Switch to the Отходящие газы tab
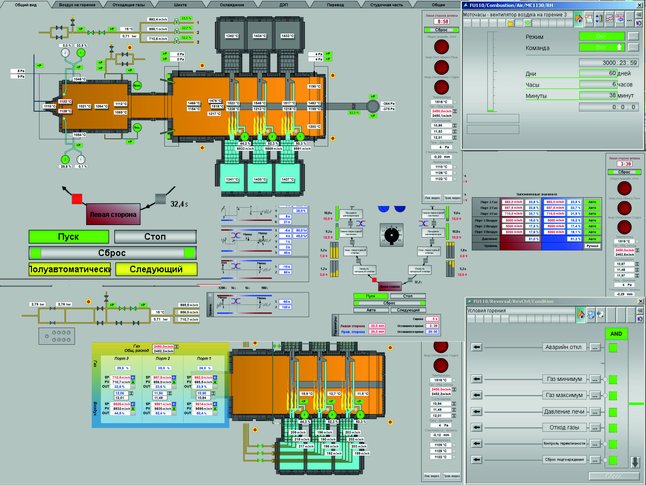The height and width of the screenshot is (485, 646). [129, 5]
